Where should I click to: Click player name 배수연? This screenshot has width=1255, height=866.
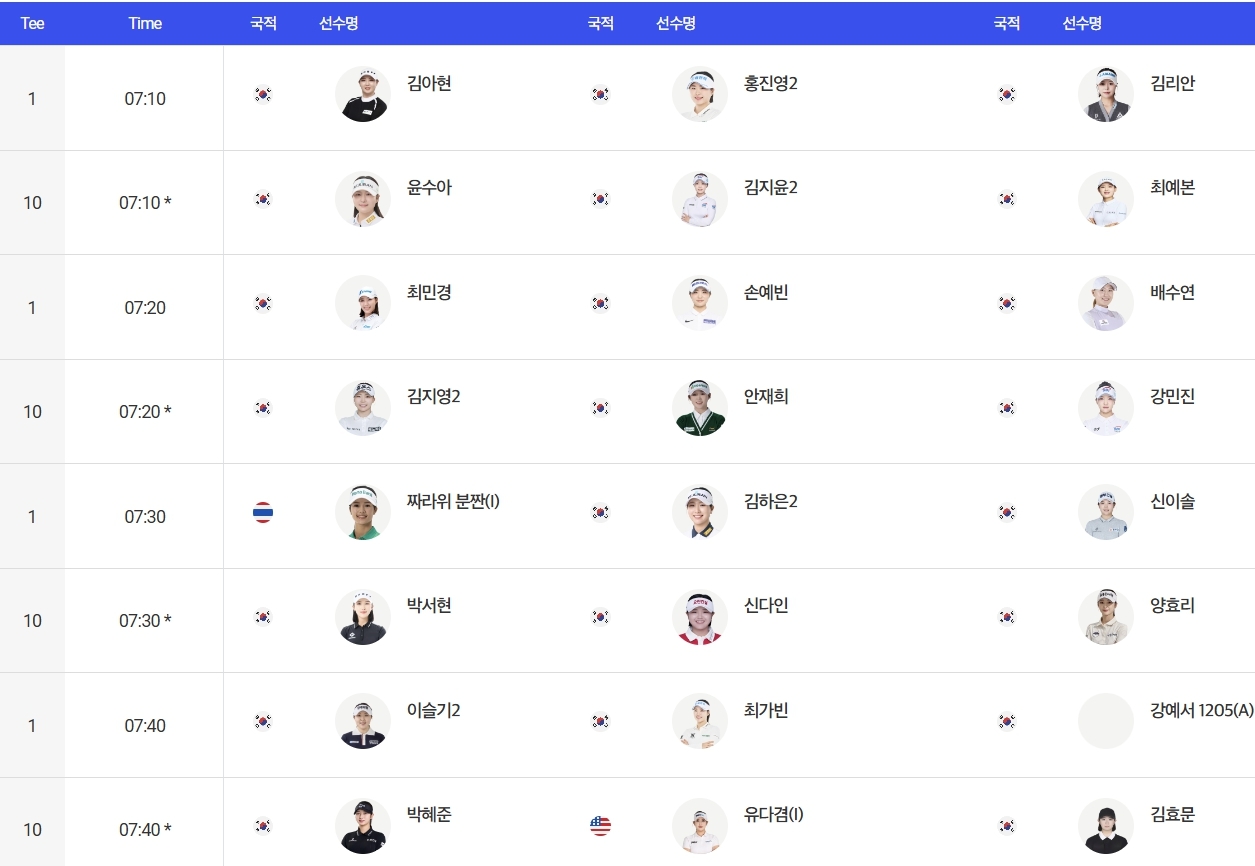[x=1172, y=293]
